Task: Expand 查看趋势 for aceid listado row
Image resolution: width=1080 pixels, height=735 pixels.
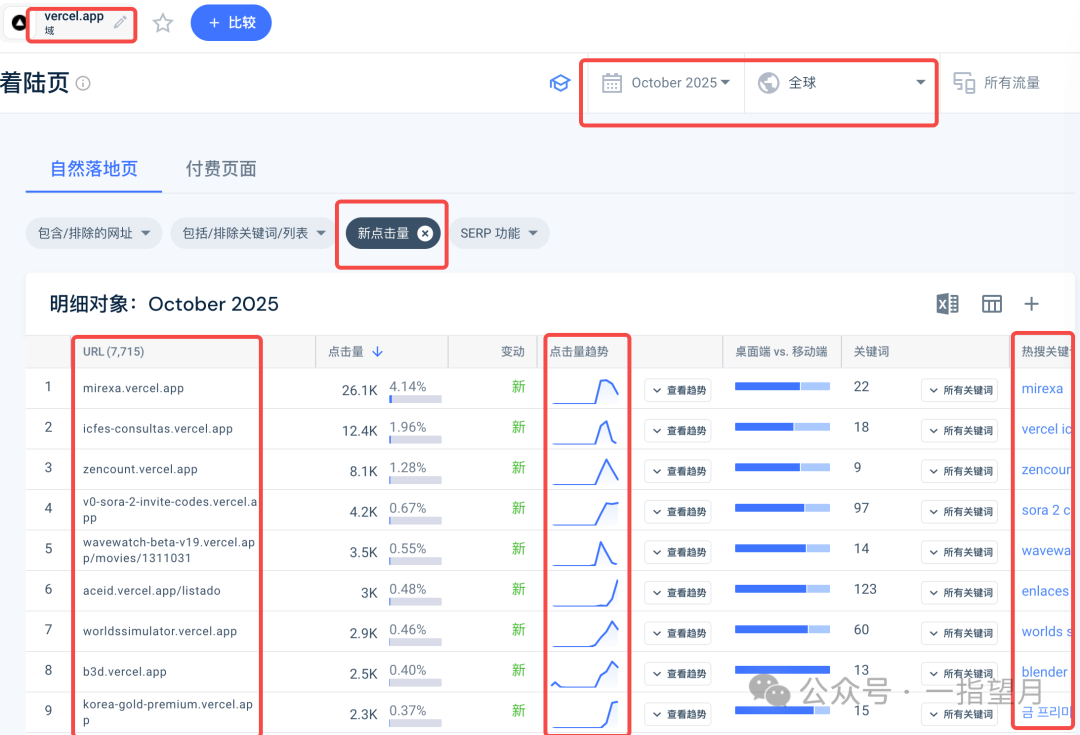Action: click(678, 593)
